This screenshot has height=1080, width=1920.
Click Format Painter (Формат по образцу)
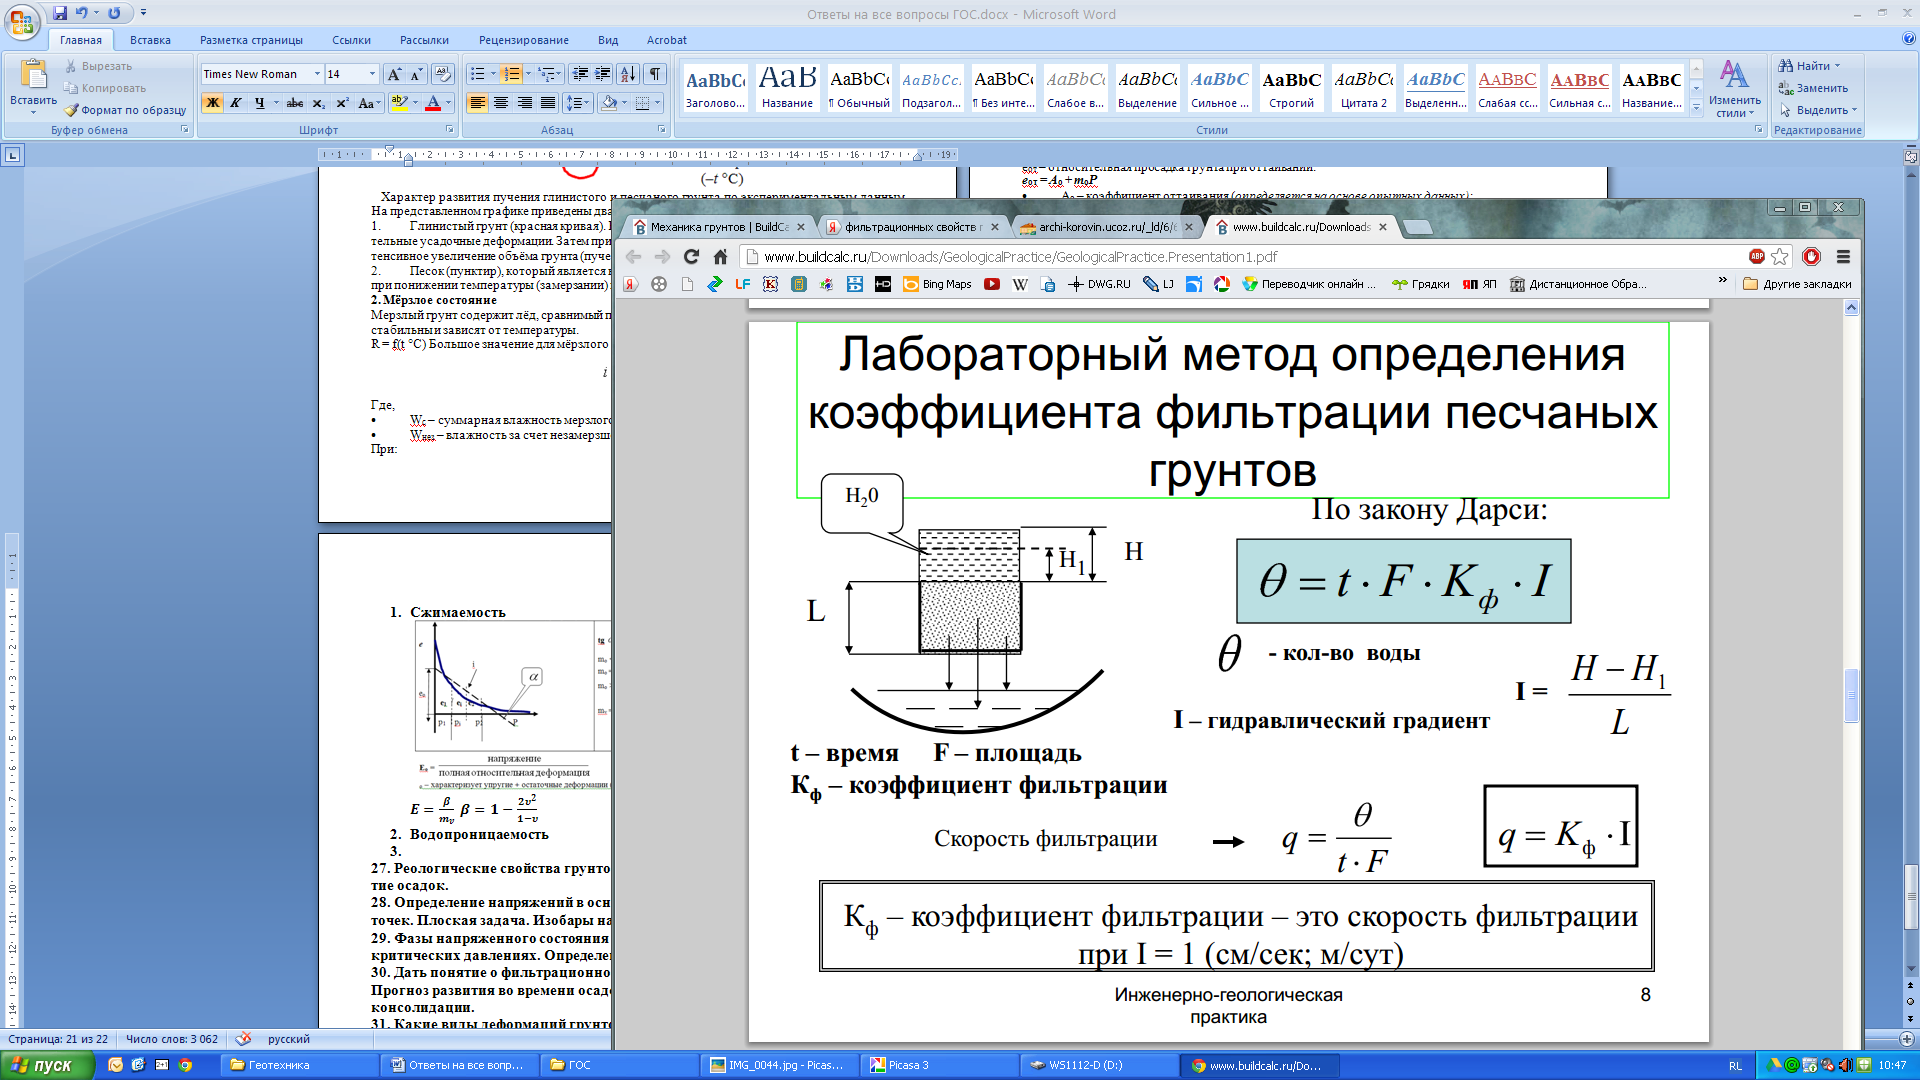[x=126, y=110]
